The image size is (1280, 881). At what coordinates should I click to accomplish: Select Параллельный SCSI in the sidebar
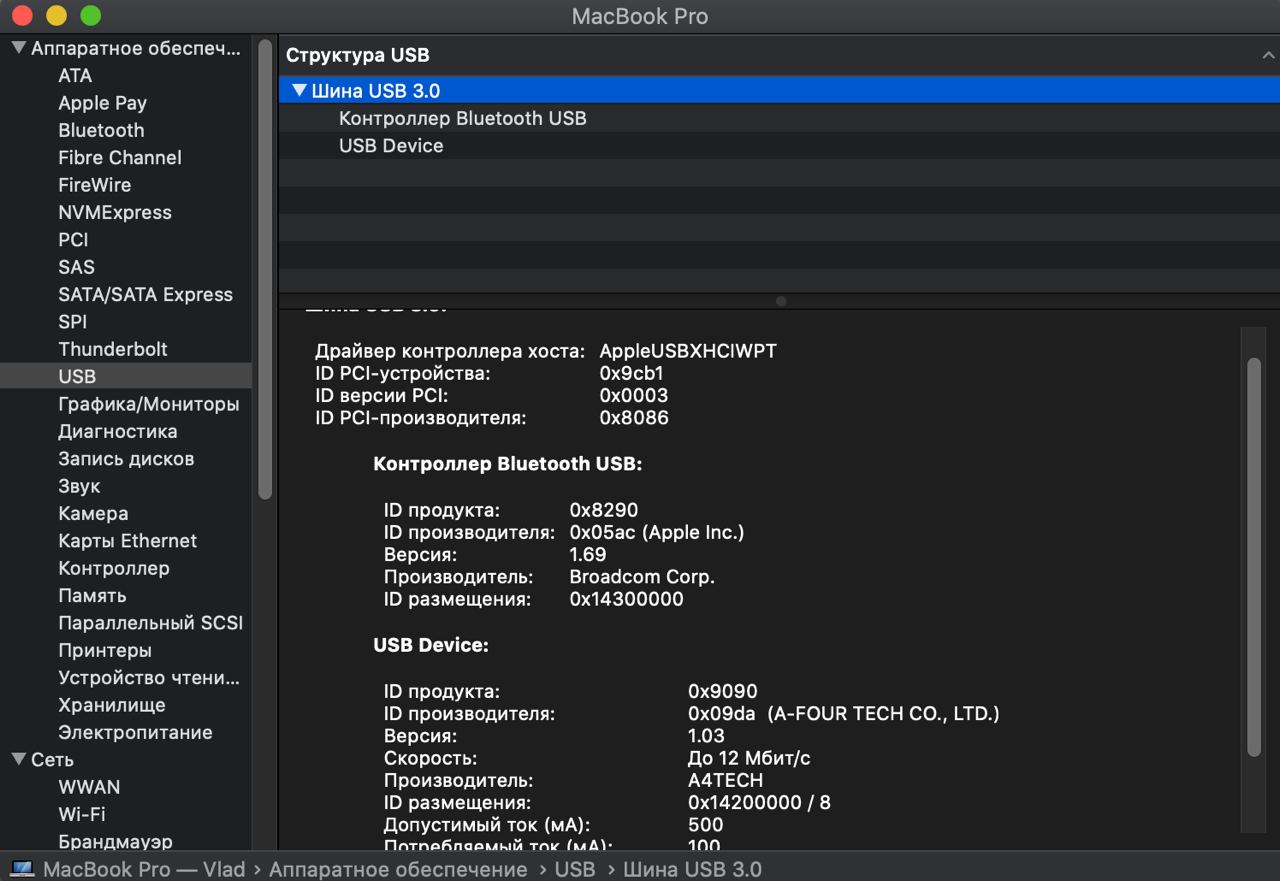click(x=151, y=623)
